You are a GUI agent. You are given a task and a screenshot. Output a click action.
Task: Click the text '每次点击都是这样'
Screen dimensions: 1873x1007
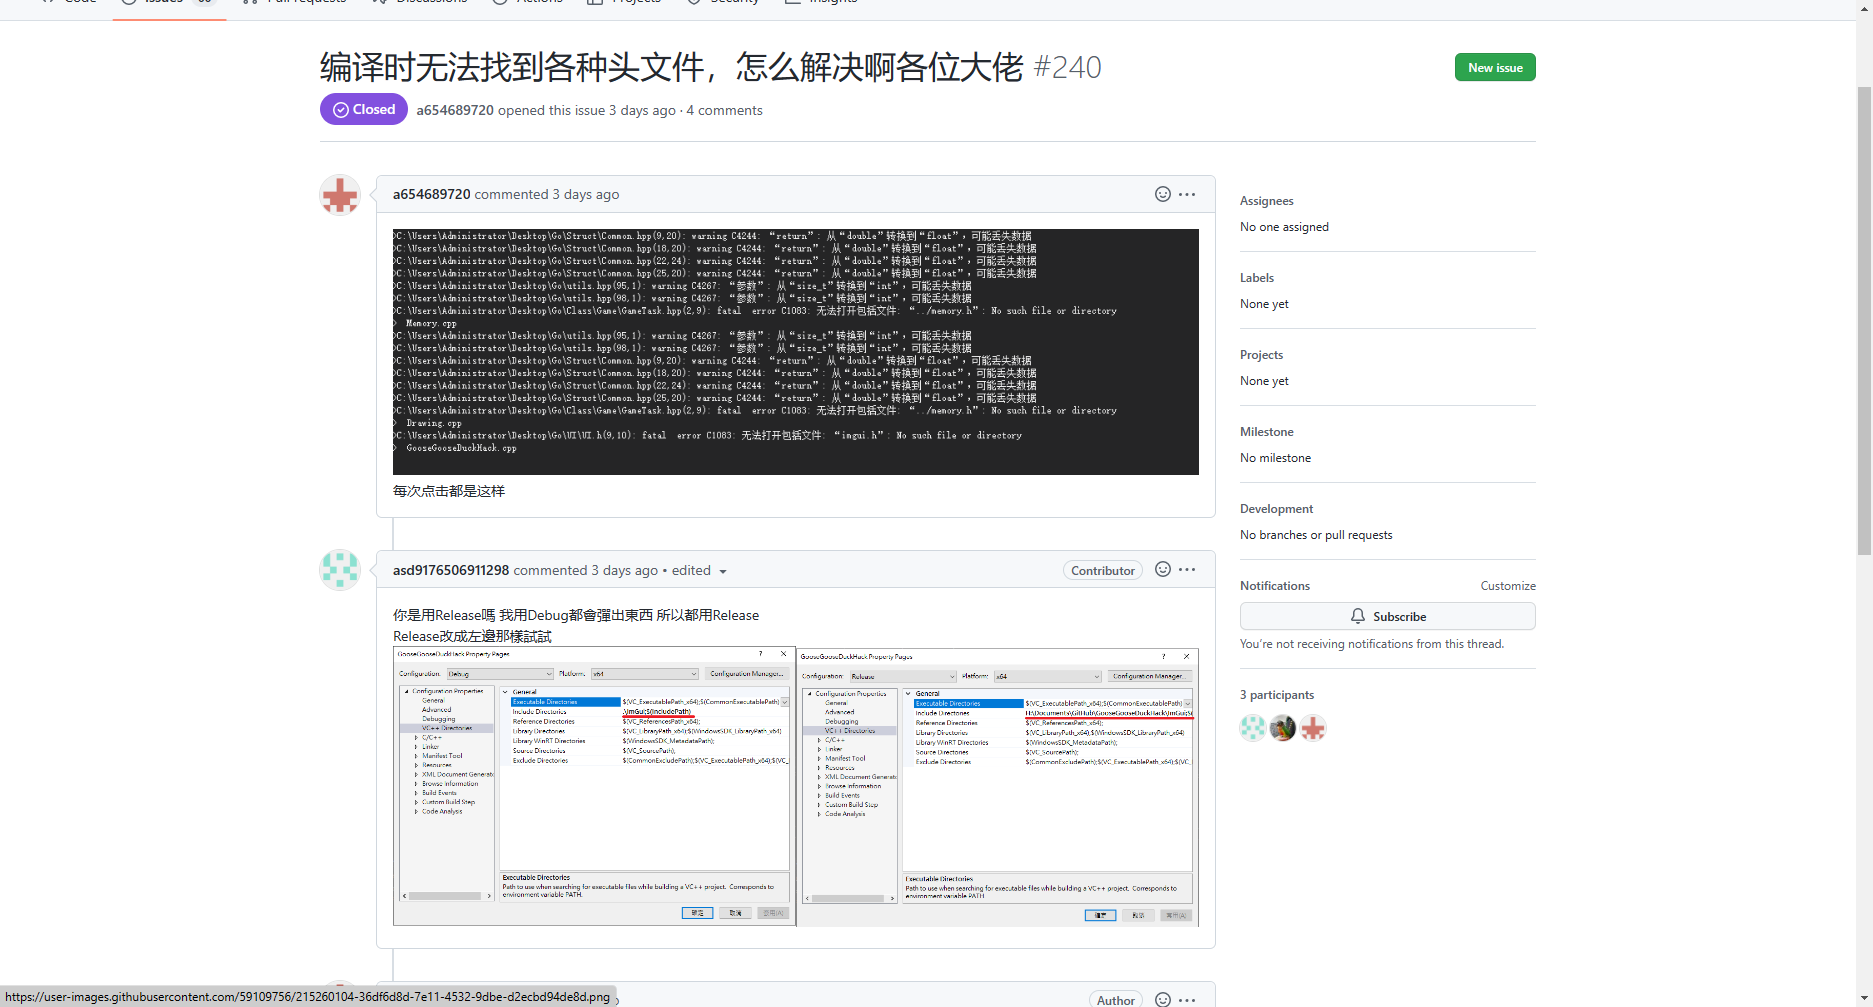[x=449, y=491]
